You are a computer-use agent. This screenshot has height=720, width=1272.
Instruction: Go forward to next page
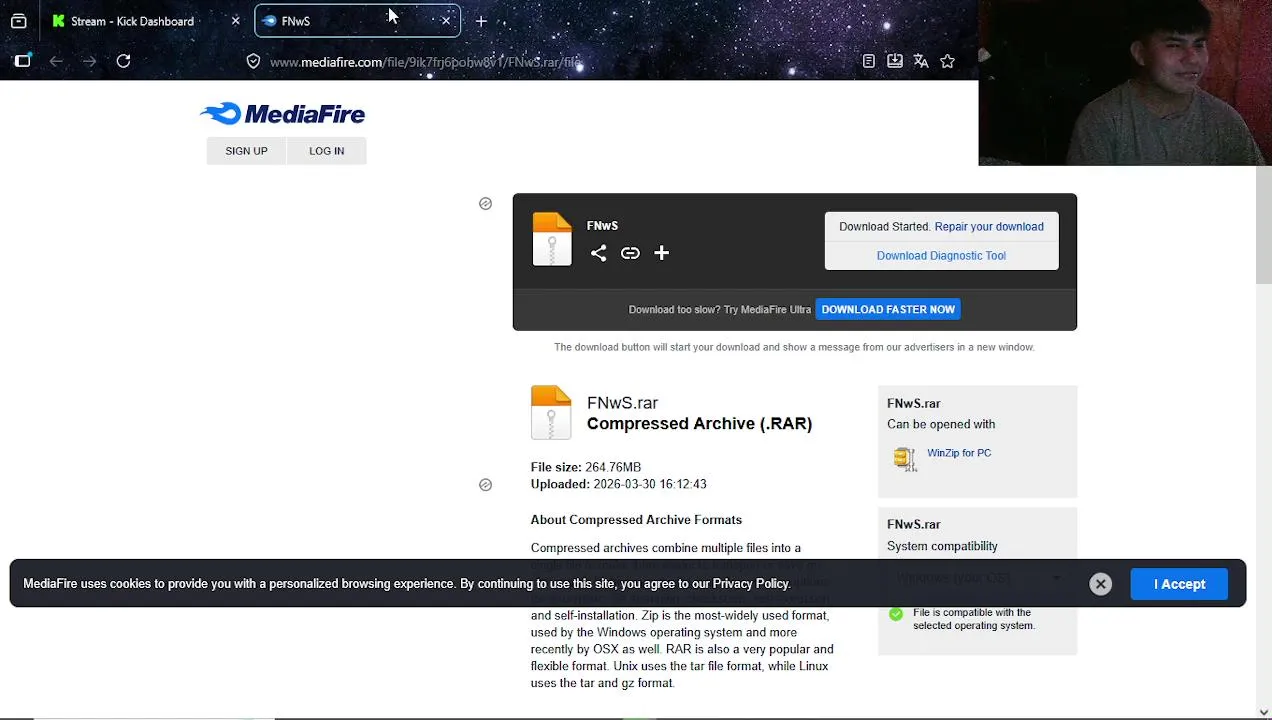pos(90,61)
